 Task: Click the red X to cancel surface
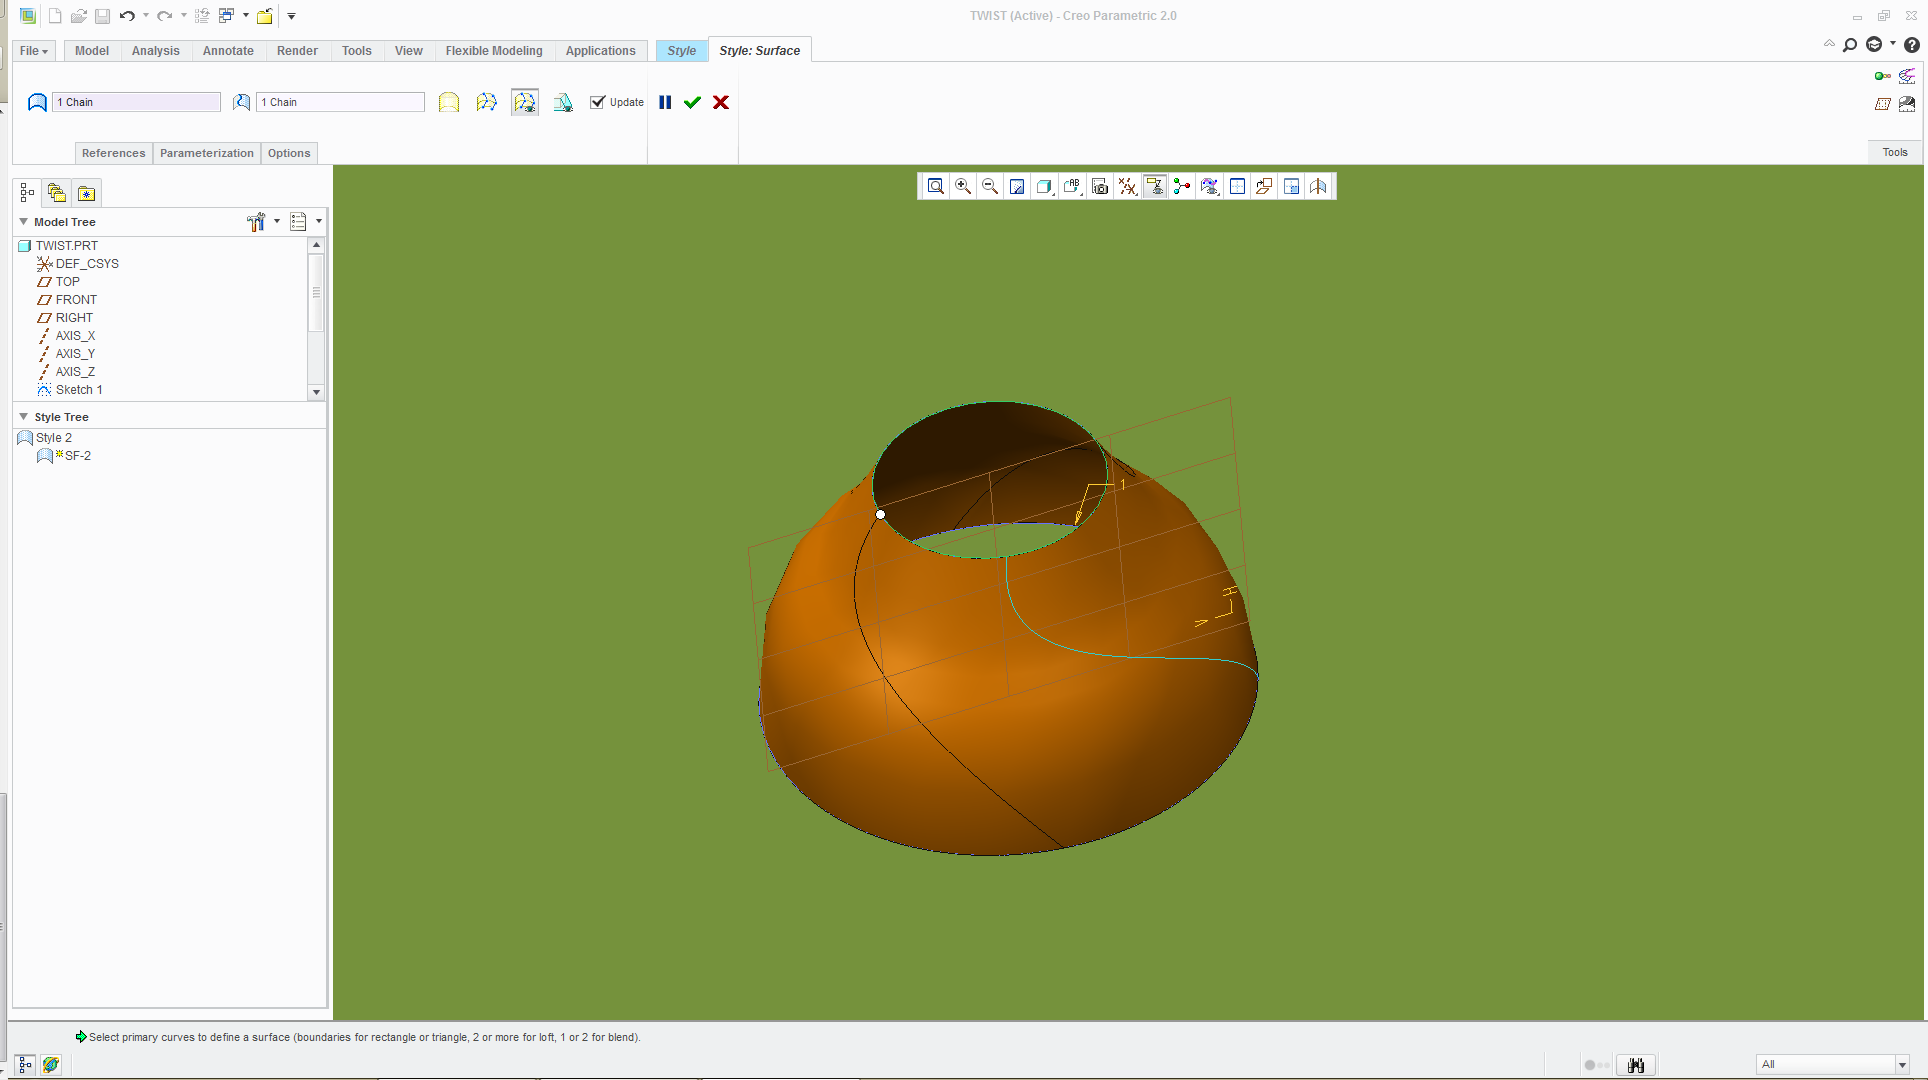pos(721,102)
